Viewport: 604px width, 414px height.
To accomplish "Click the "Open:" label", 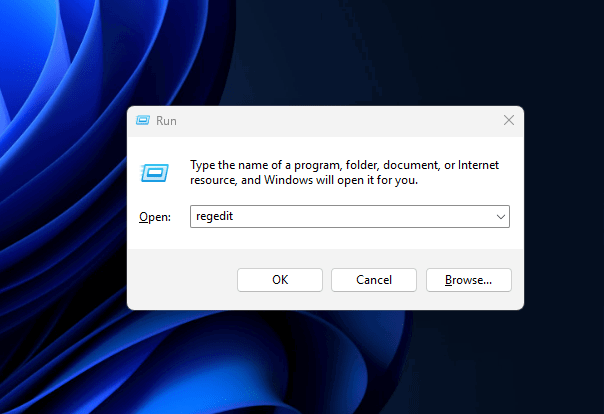I will coord(155,217).
